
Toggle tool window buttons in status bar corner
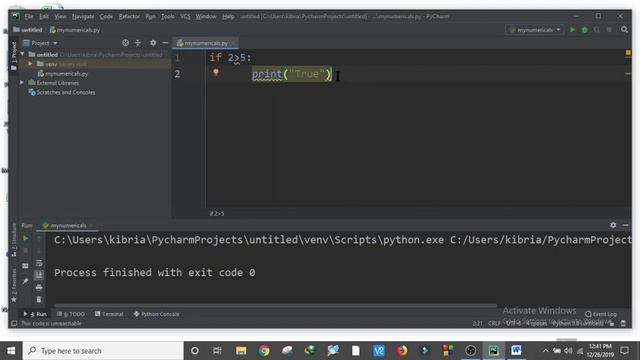[14, 323]
